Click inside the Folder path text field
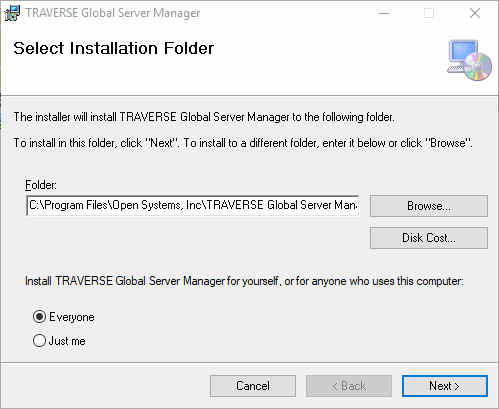This screenshot has height=409, width=499. coord(193,205)
